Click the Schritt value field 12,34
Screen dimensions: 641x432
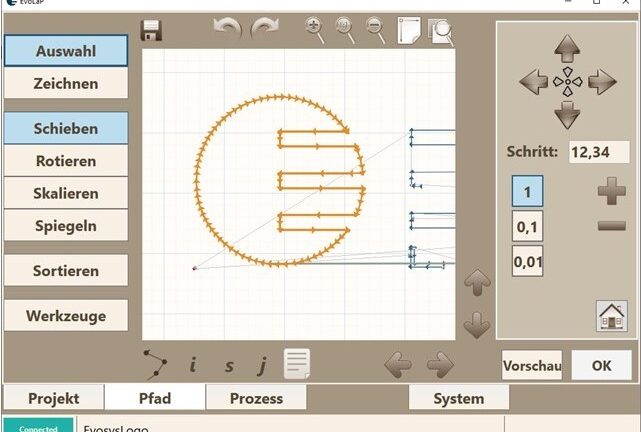599,152
